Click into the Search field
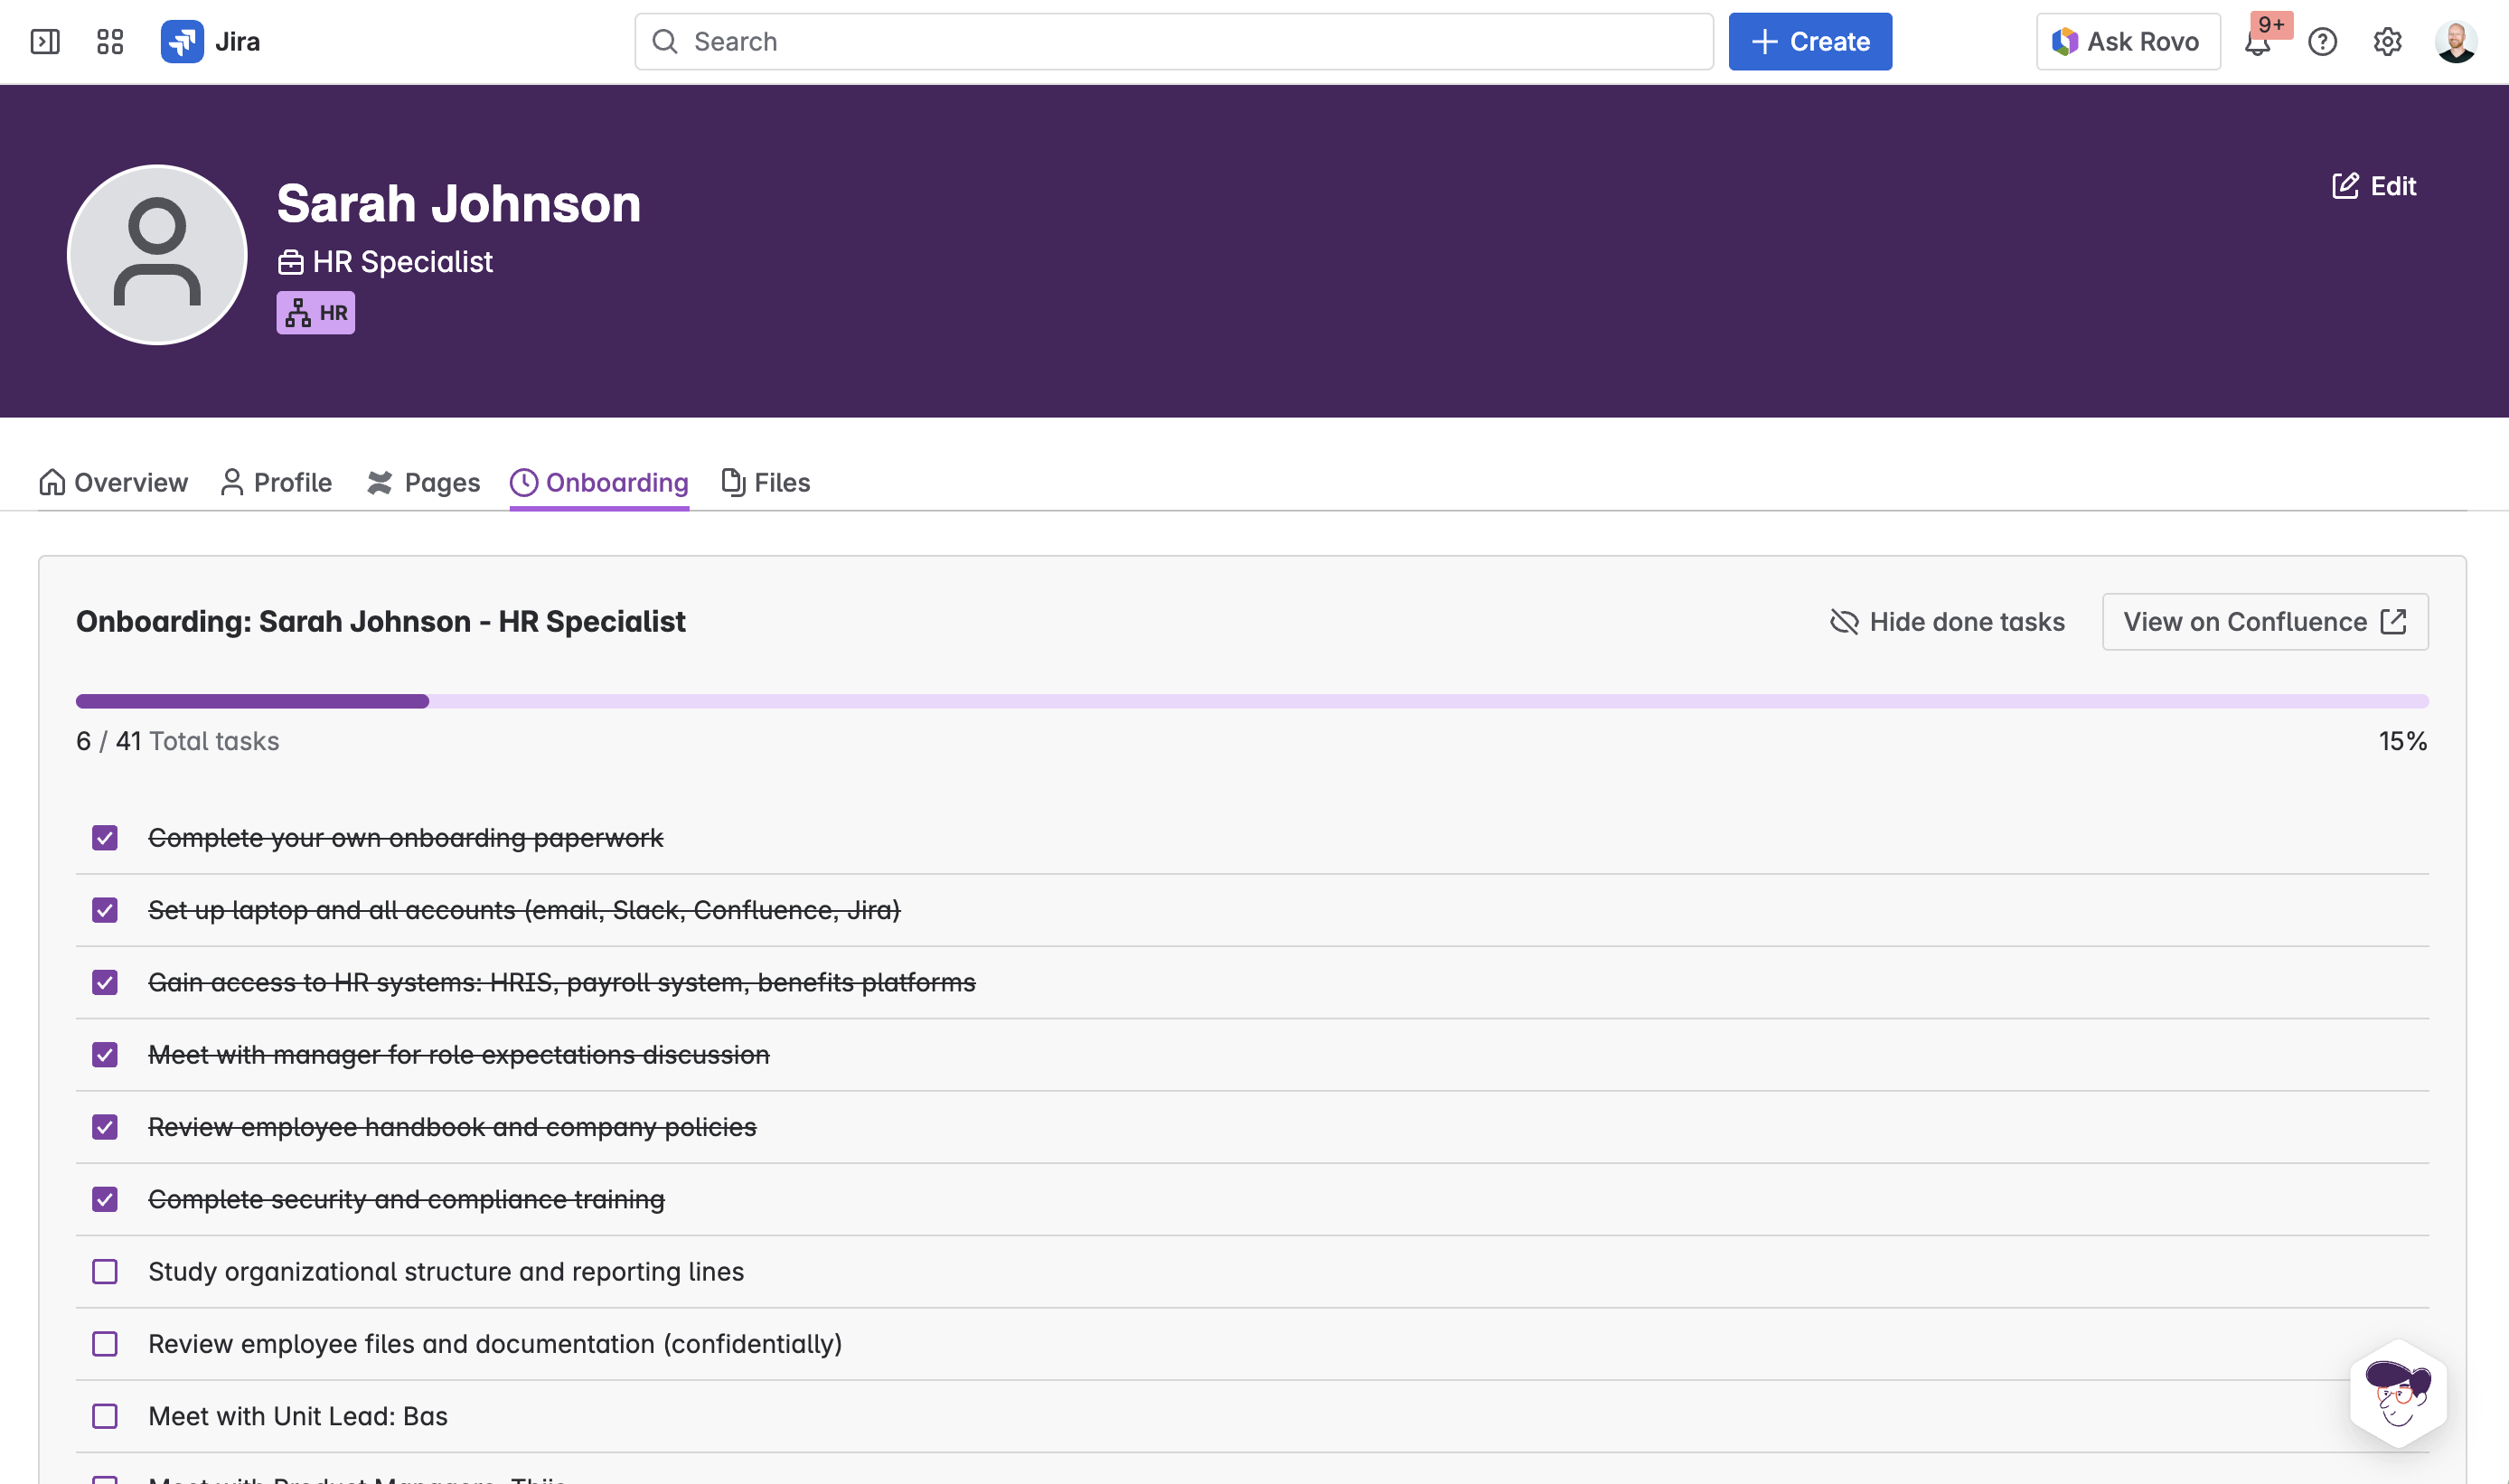The image size is (2509, 1484). click(1174, 41)
